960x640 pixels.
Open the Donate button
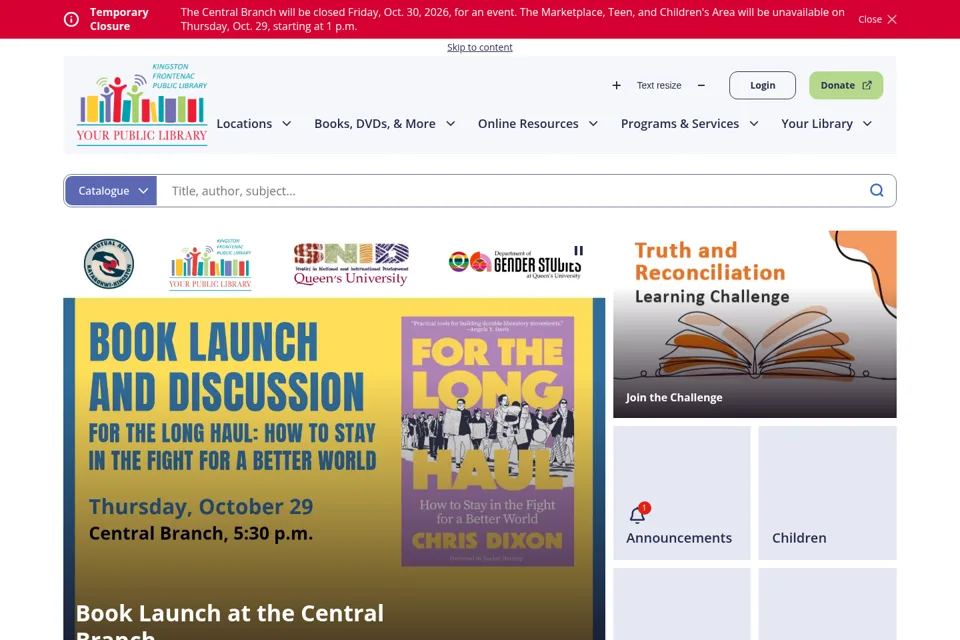(846, 86)
